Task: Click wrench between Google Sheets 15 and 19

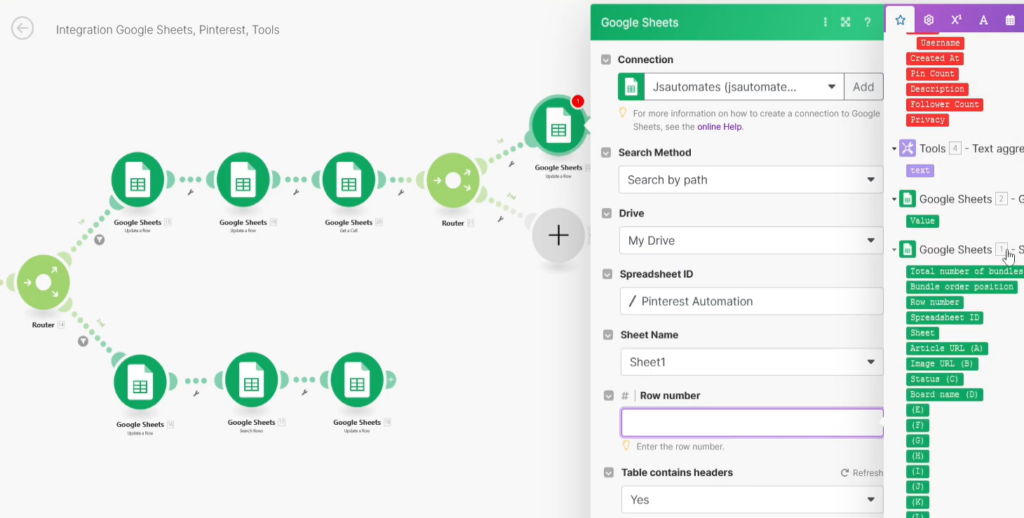Action: pyautogui.click(x=190, y=192)
